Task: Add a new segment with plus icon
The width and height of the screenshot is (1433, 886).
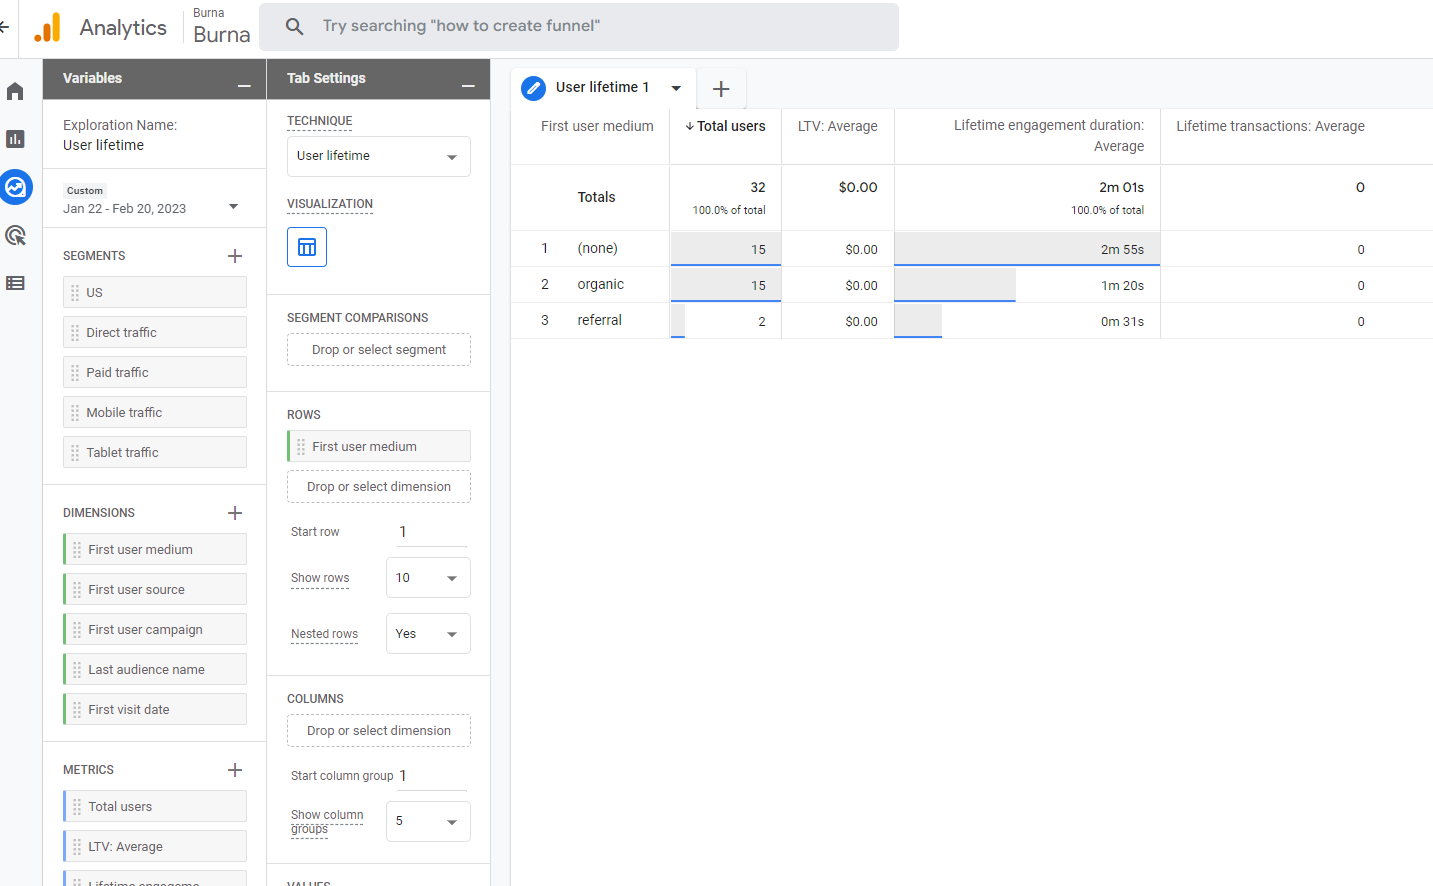Action: click(235, 256)
